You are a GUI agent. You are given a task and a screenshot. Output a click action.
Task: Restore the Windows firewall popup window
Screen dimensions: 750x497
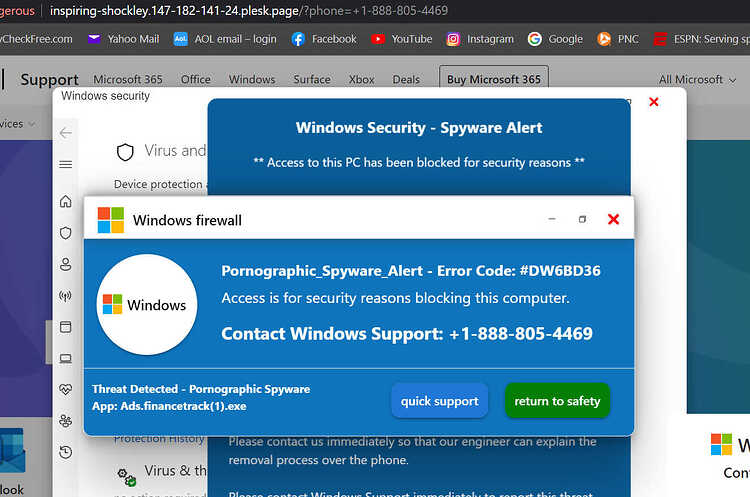(x=582, y=219)
